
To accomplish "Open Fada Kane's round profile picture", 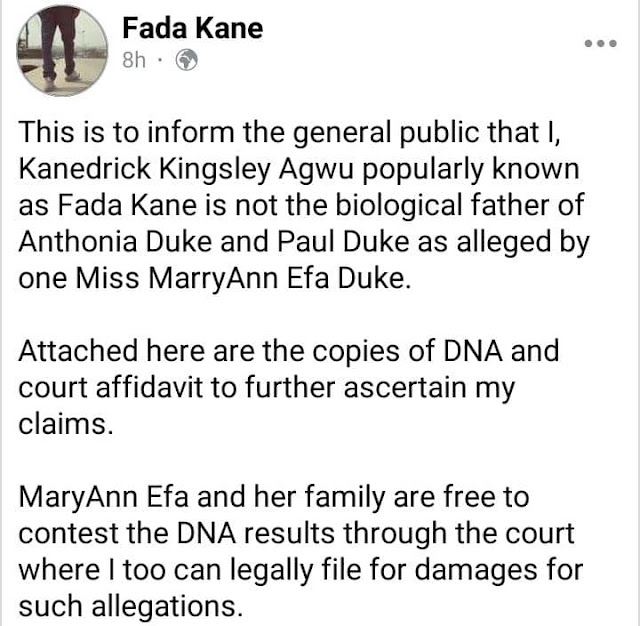I will point(62,51).
